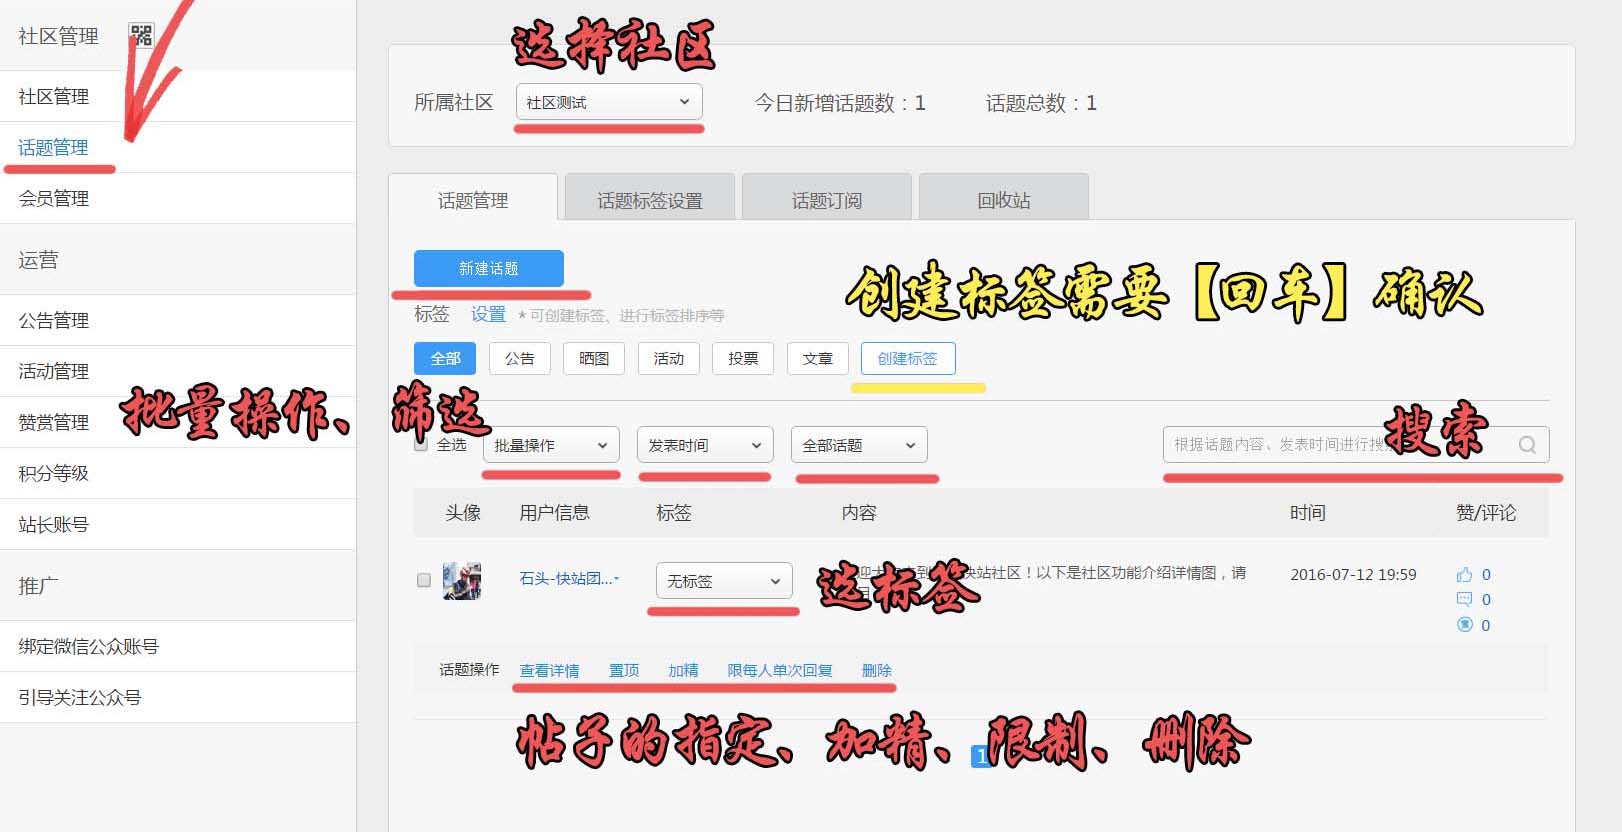This screenshot has height=832, width=1622.
Task: Switch to the 话题标签设置 tab
Action: point(649,200)
